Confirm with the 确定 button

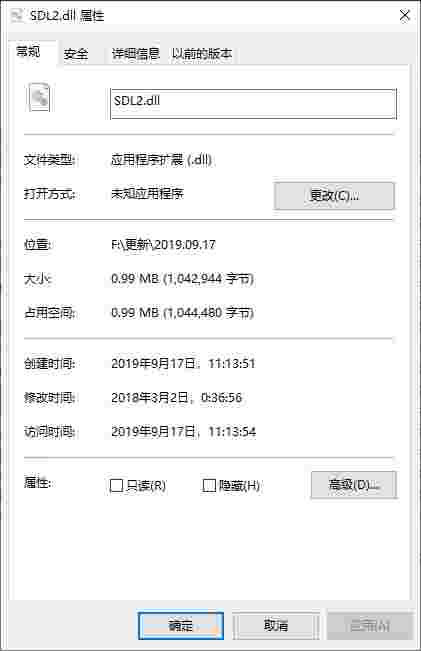[x=181, y=625]
